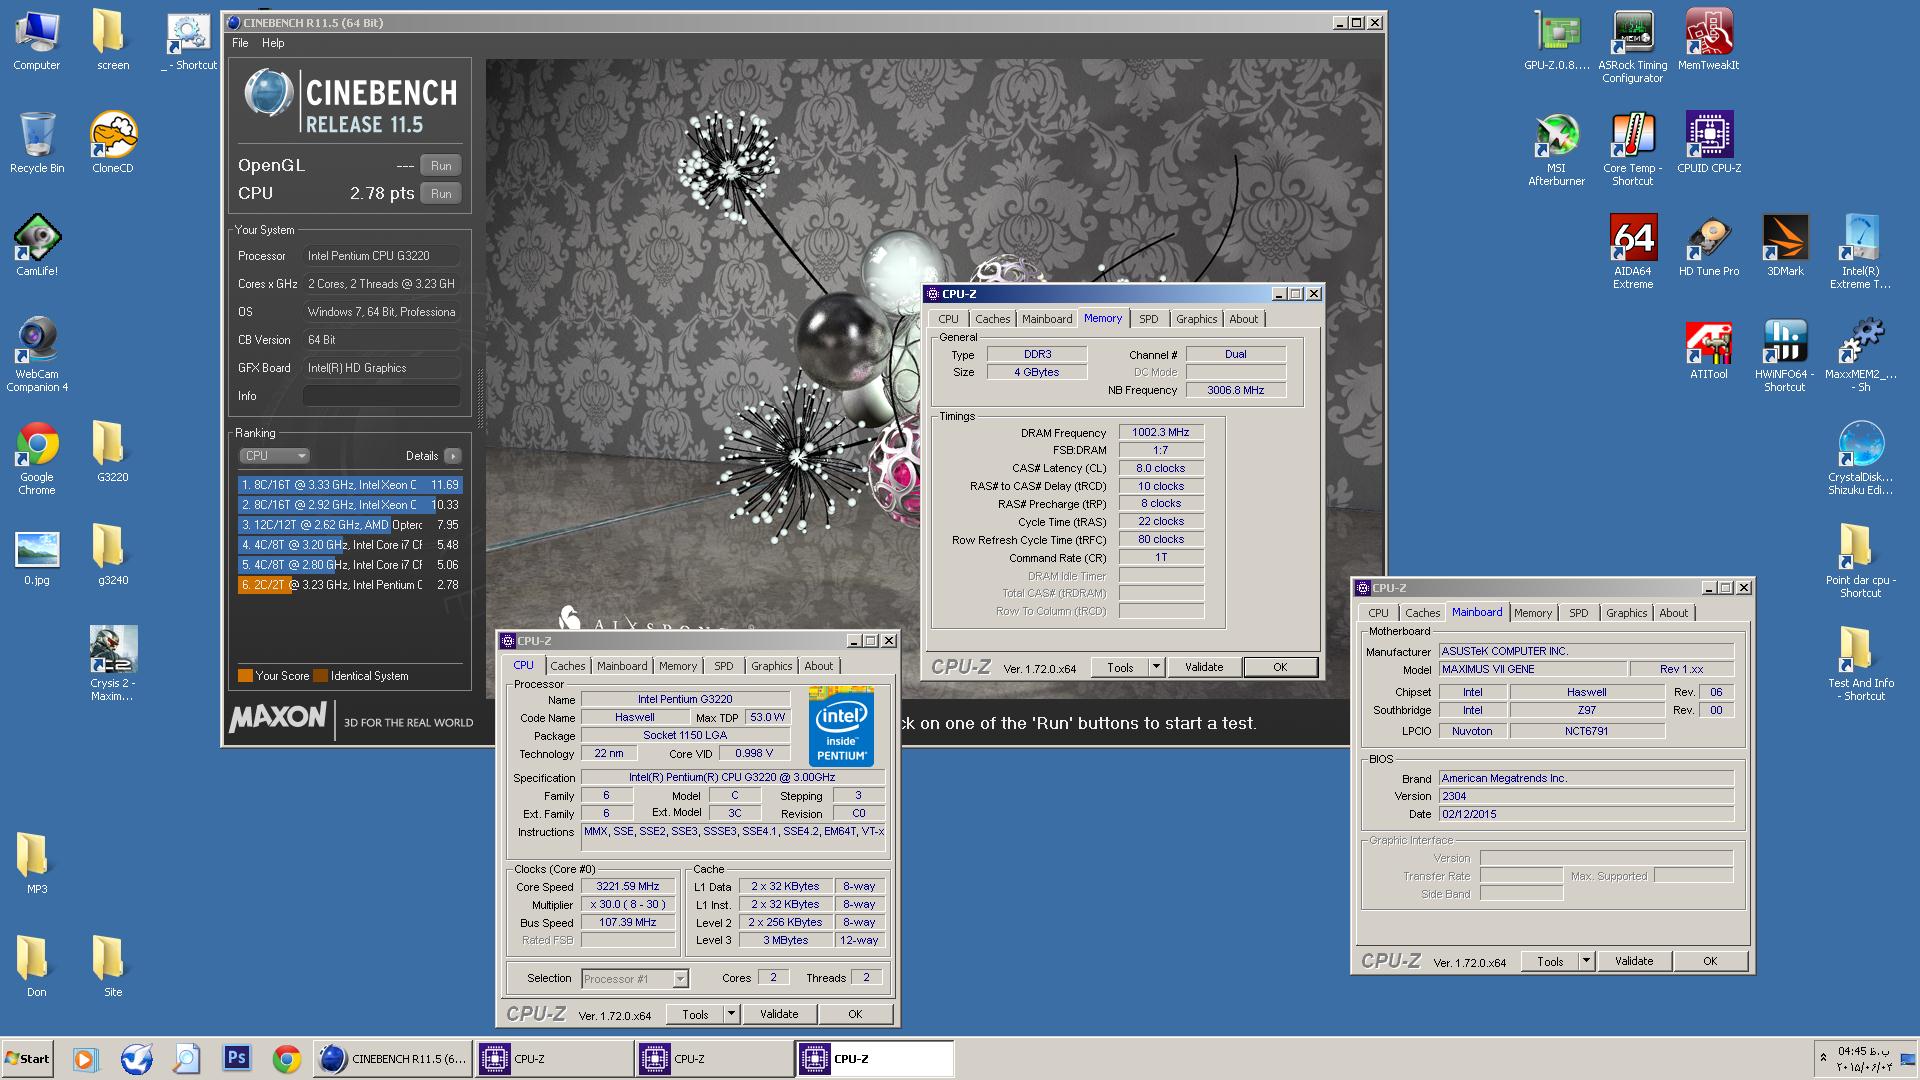Click Validate in CPU tab window

tap(779, 1014)
